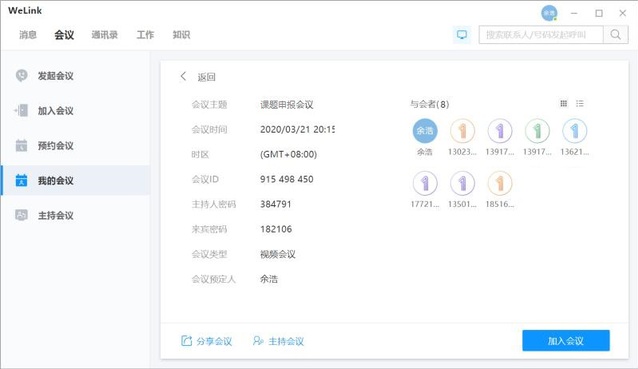Viewport: 638px width, 369px height.
Task: Switch attendees to list view
Action: (580, 104)
